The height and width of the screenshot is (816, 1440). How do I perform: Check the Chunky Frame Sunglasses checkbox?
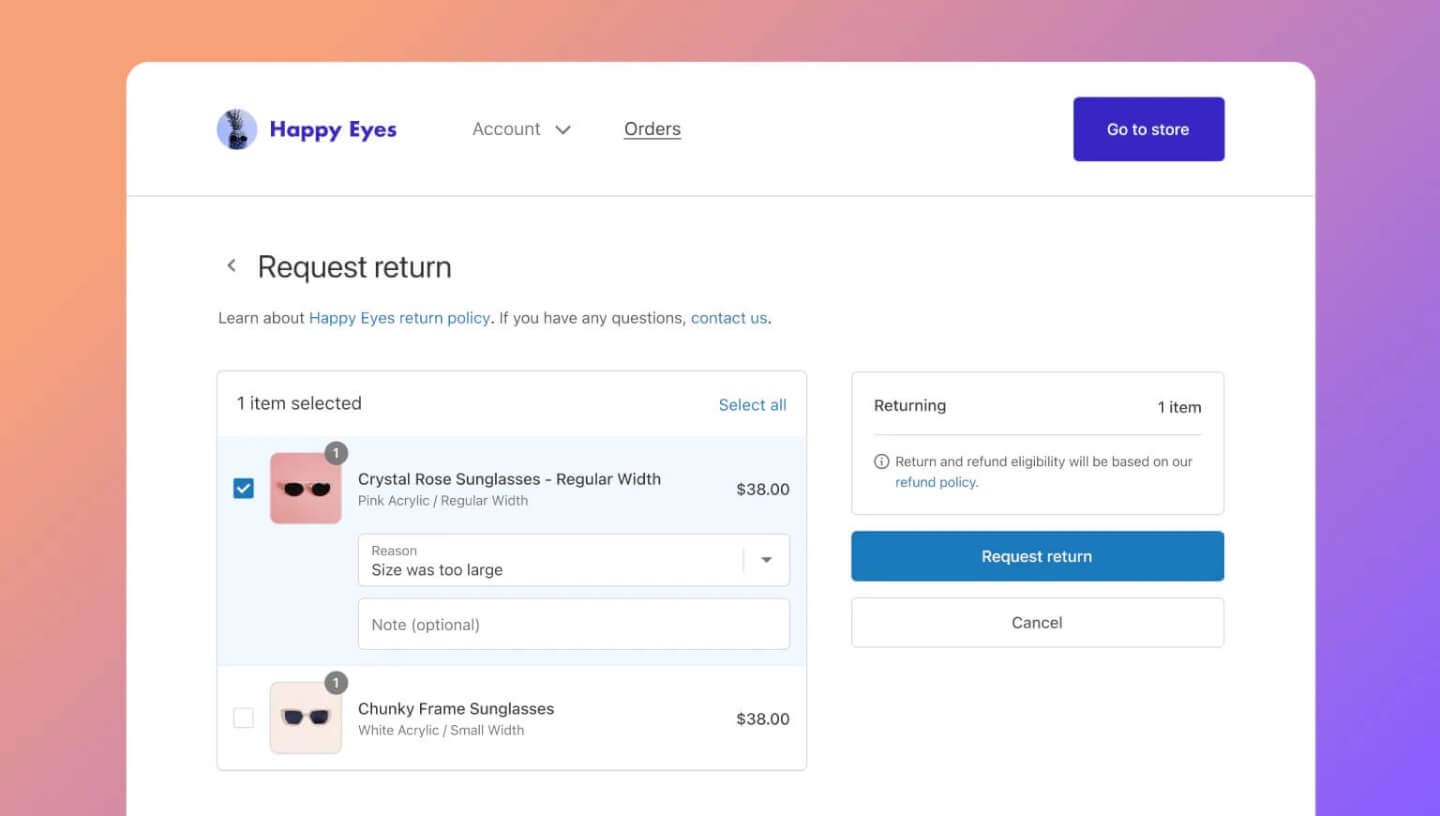243,718
